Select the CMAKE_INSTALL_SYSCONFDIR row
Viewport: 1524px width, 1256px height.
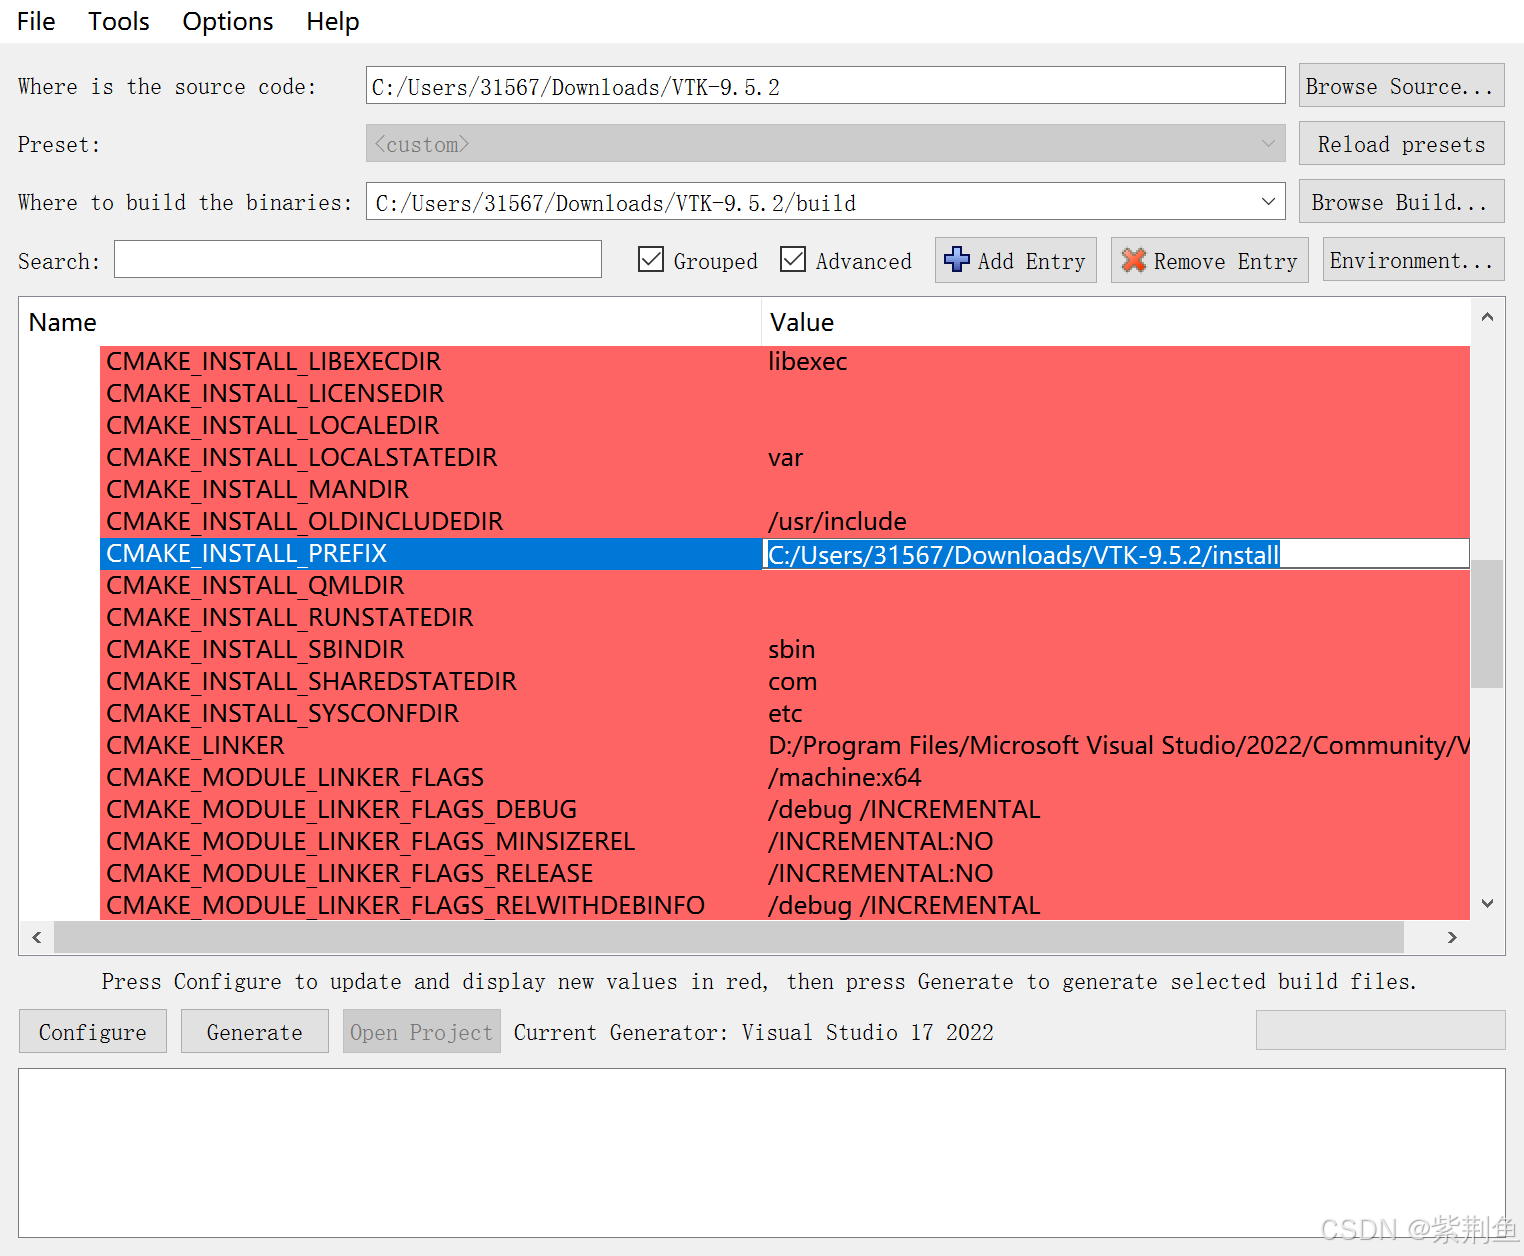click(x=785, y=713)
